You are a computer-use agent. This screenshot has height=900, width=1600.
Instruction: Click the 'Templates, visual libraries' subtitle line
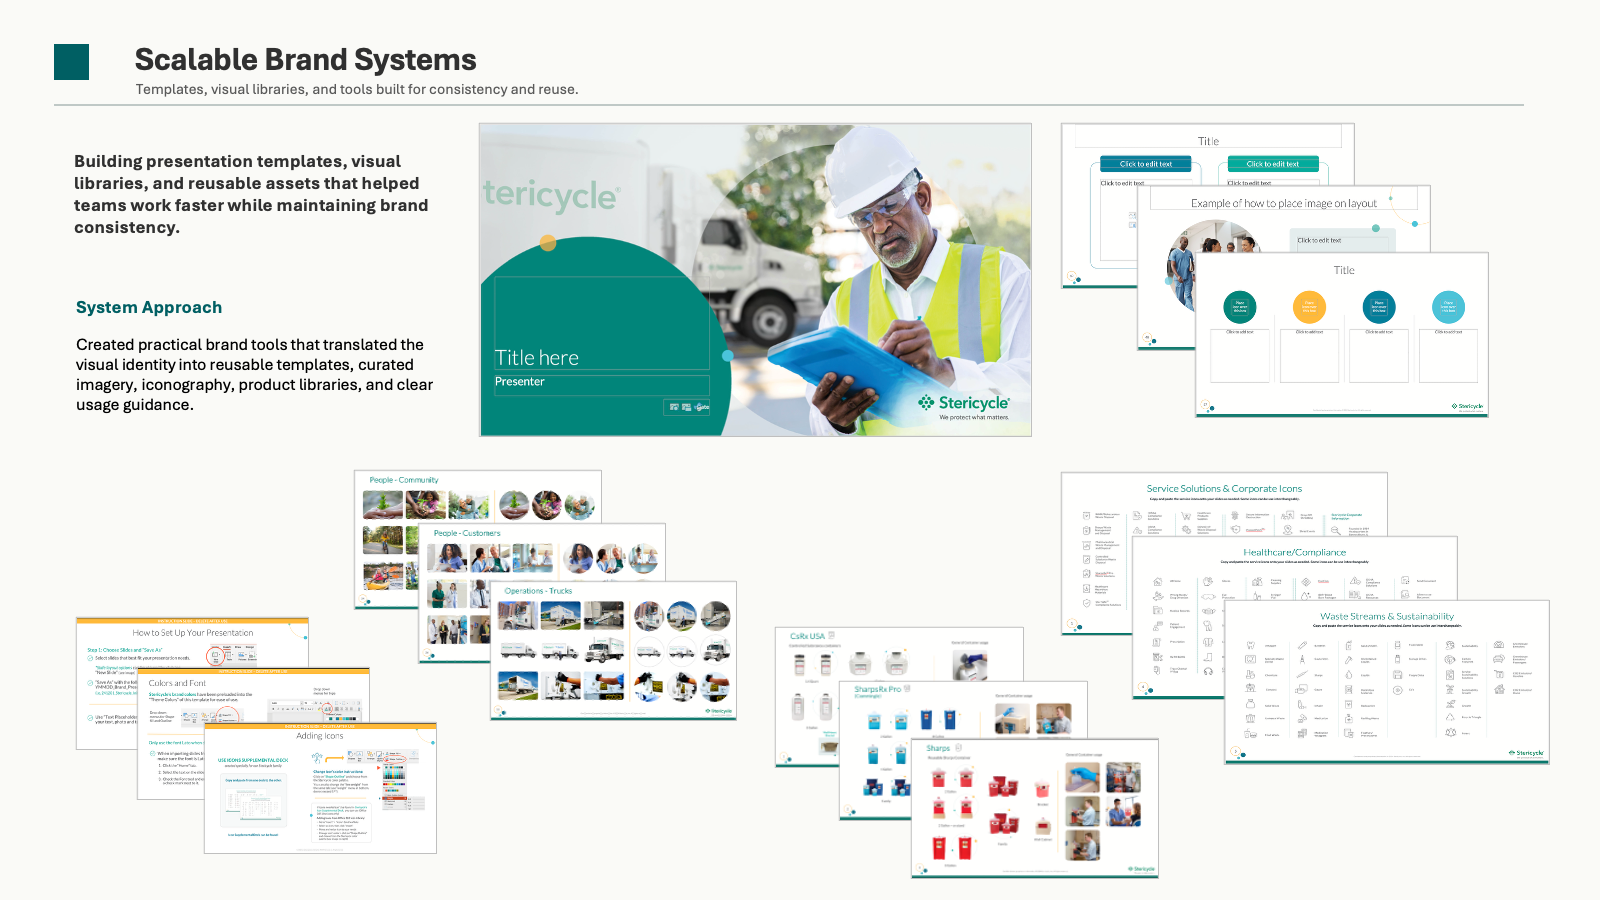[x=357, y=89]
